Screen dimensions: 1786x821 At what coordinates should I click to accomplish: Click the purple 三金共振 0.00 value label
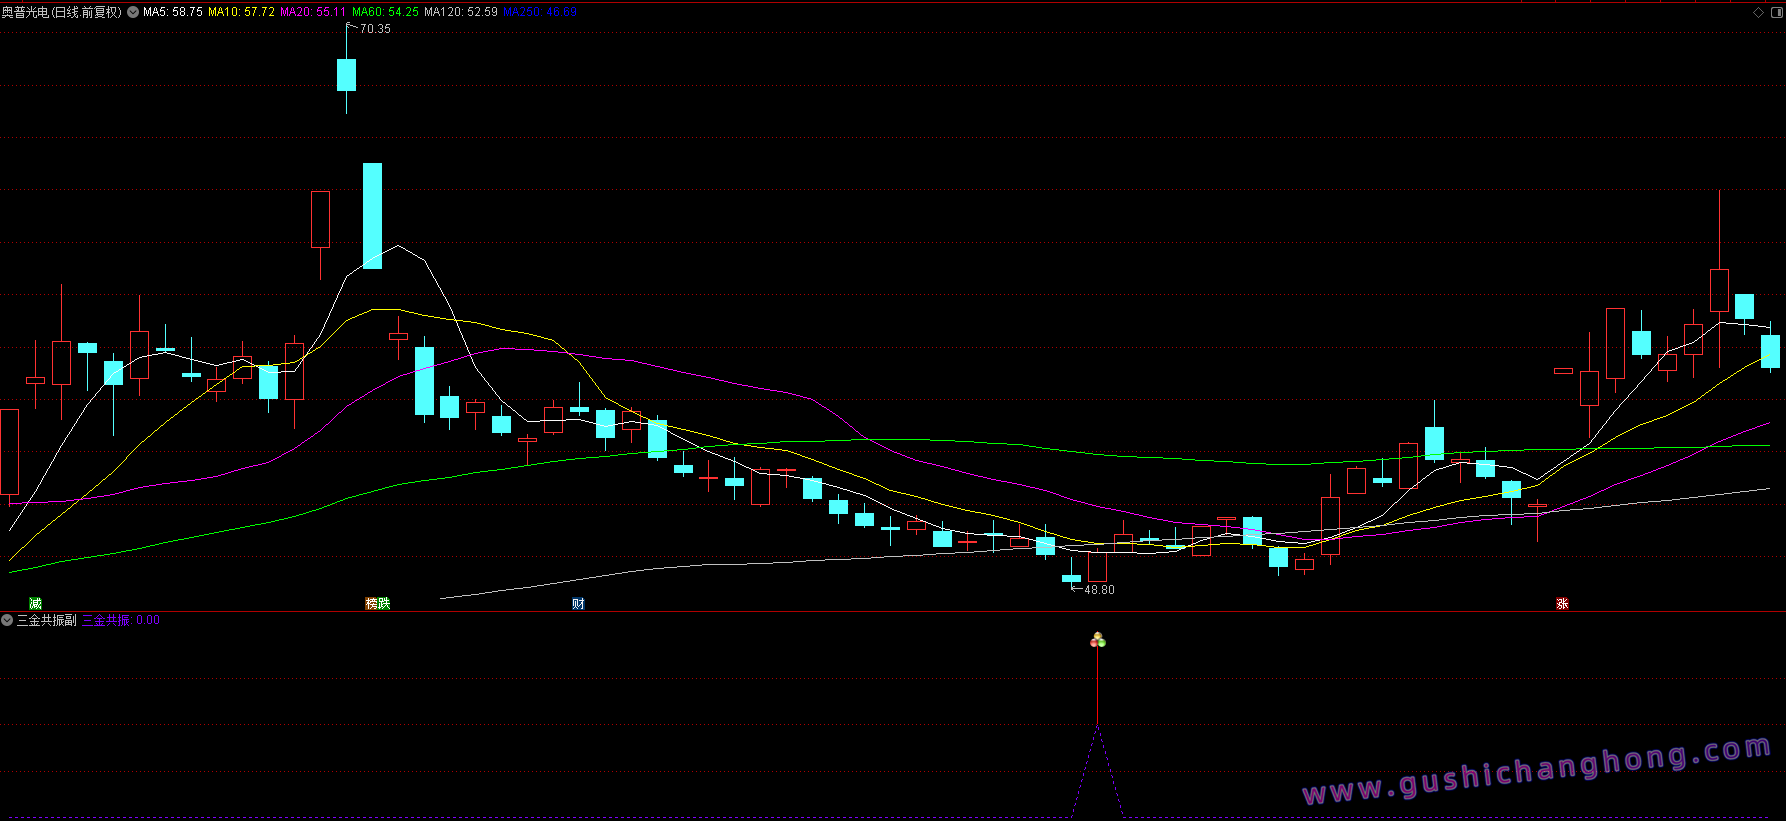pos(121,621)
